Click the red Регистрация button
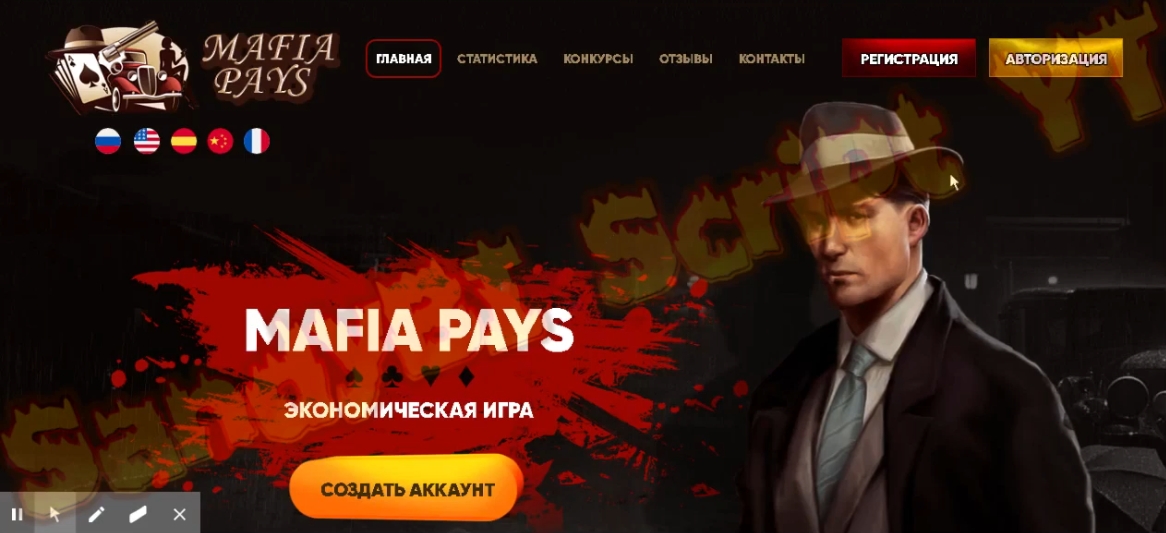 [909, 59]
